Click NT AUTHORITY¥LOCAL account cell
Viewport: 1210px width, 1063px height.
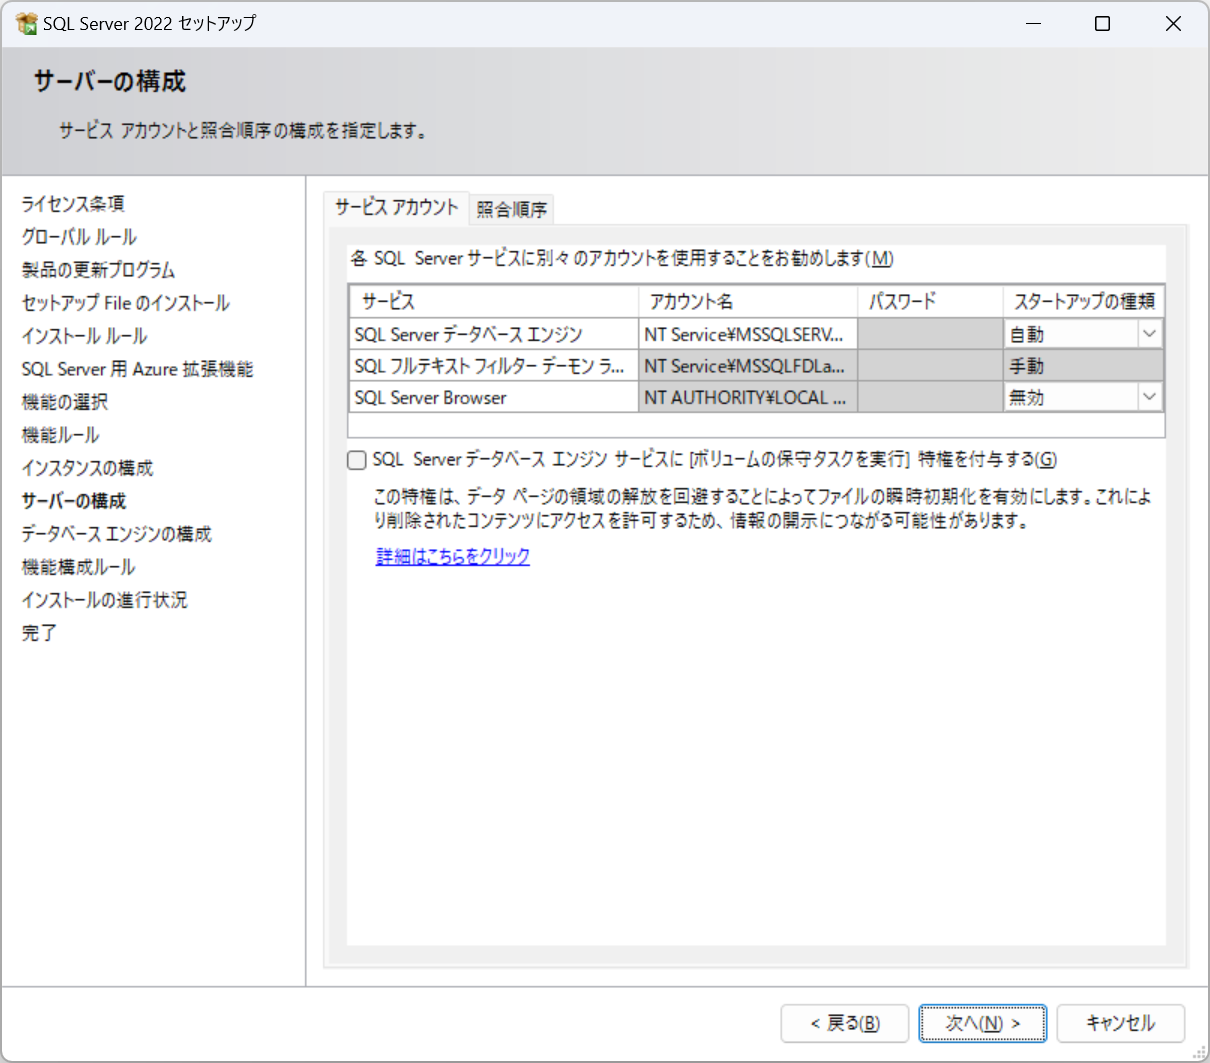(x=748, y=397)
